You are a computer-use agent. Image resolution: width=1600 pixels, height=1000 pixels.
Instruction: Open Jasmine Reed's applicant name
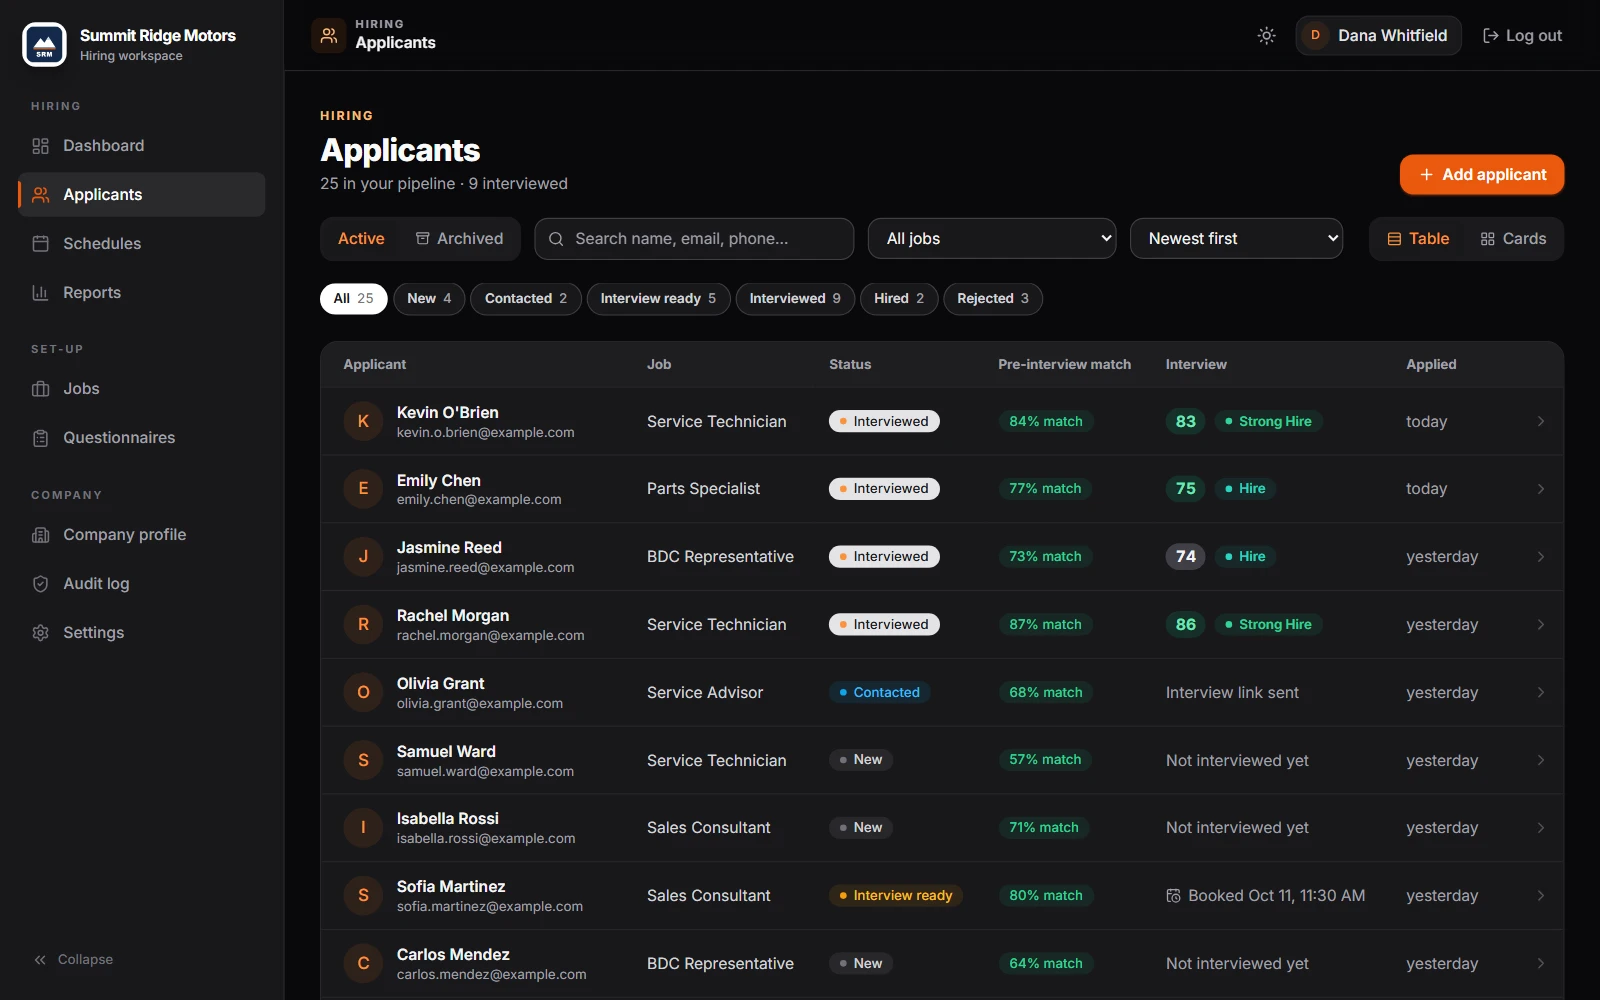pos(449,548)
